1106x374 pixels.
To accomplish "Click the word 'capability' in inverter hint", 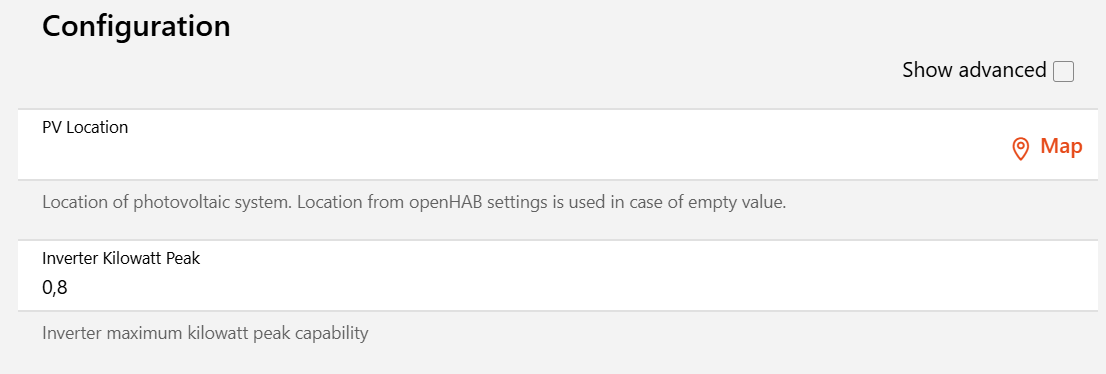I will pyautogui.click(x=336, y=334).
